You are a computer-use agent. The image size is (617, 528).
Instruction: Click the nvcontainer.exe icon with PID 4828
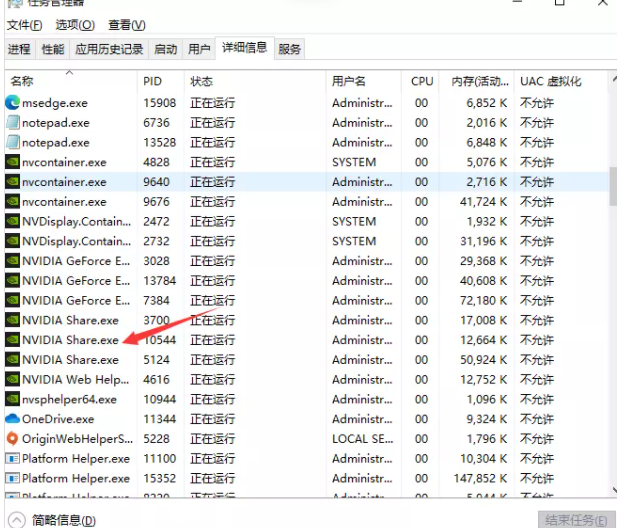pos(13,162)
